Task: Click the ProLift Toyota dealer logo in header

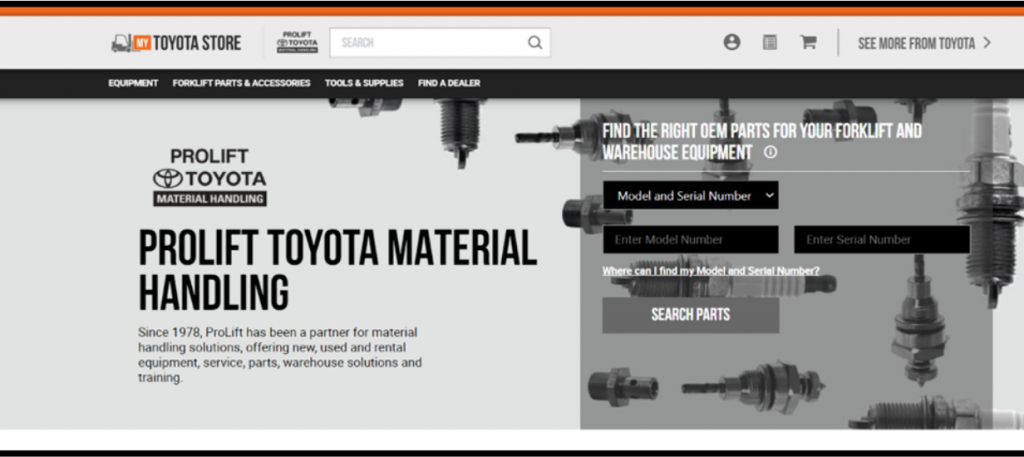Action: (x=297, y=42)
